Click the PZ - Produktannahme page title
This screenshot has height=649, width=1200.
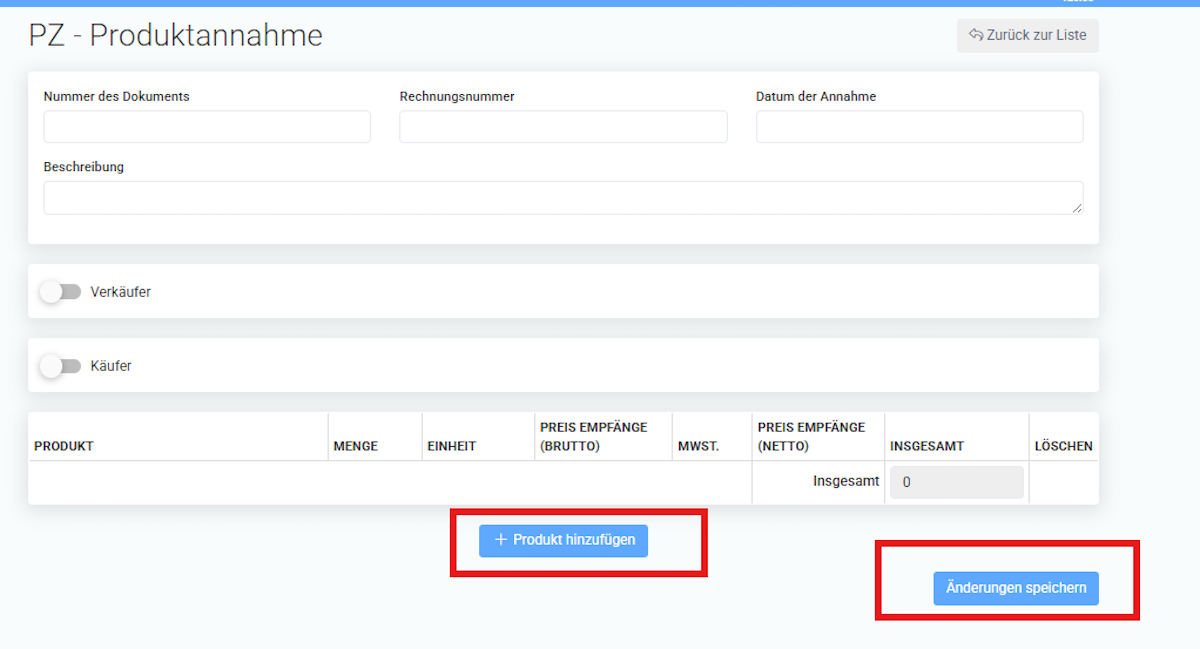point(176,36)
